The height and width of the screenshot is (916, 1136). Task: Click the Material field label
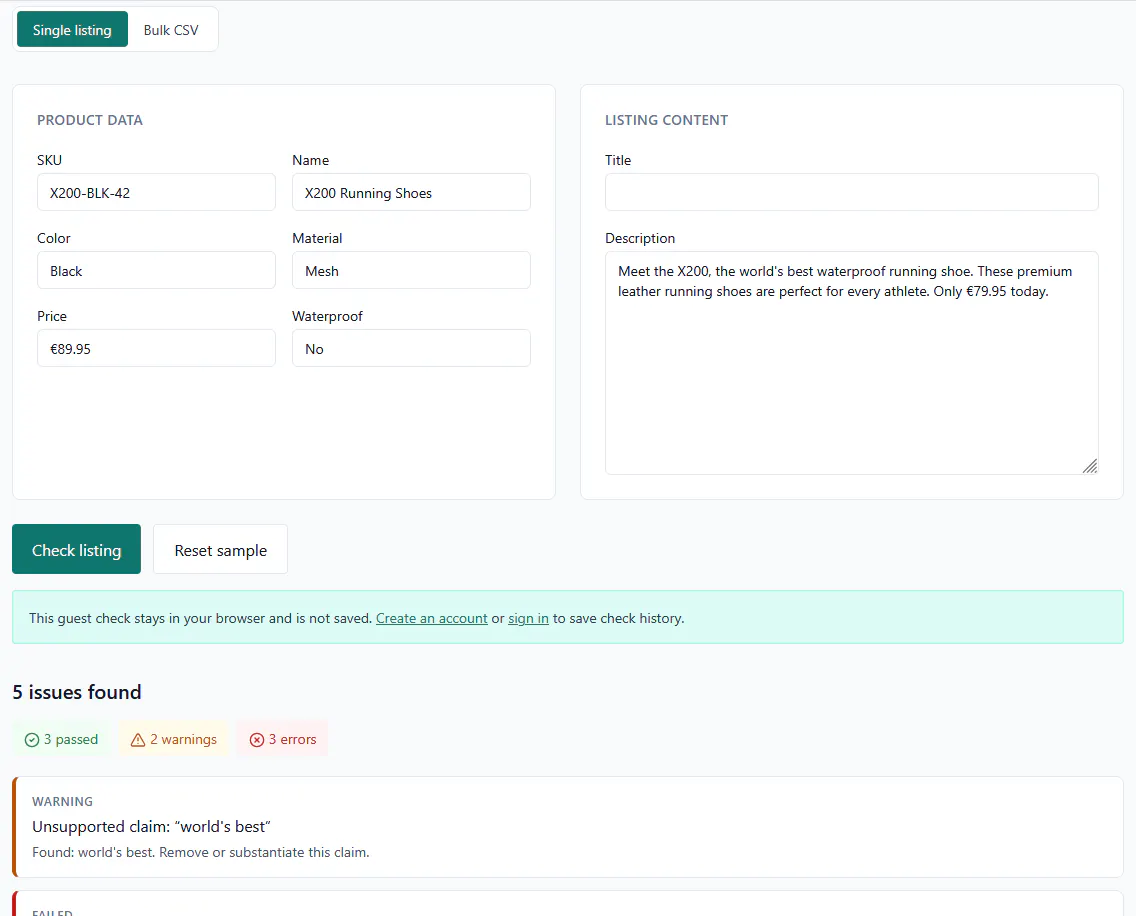coord(317,238)
